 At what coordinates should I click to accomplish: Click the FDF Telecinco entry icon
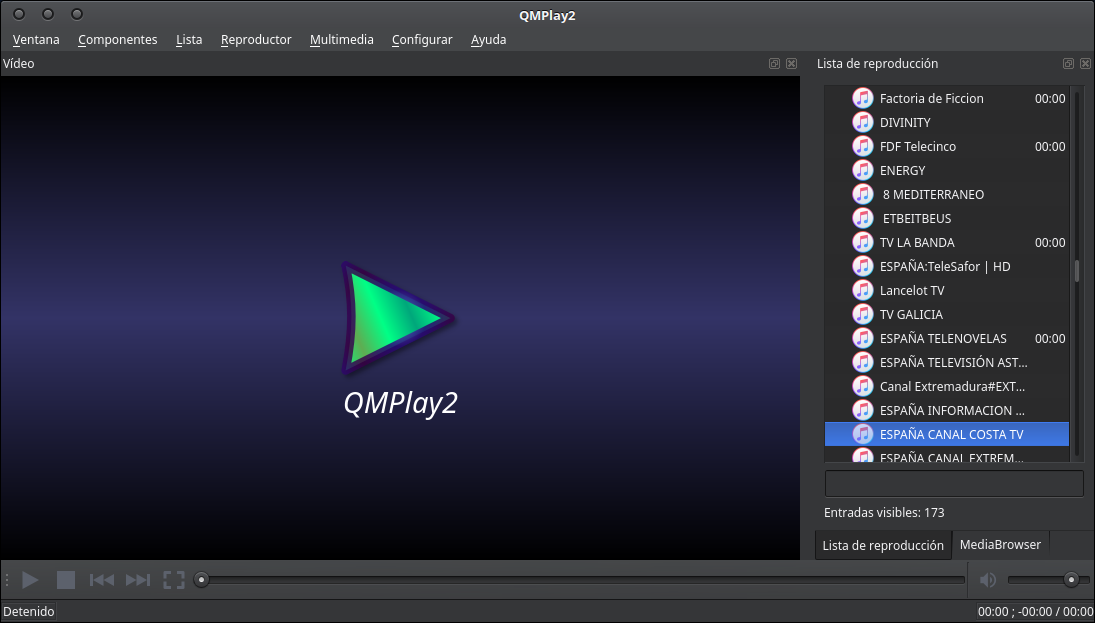(863, 147)
